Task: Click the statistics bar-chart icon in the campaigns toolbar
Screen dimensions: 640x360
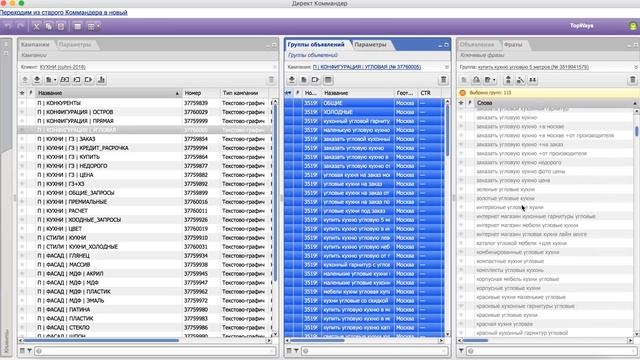Action: click(101, 80)
